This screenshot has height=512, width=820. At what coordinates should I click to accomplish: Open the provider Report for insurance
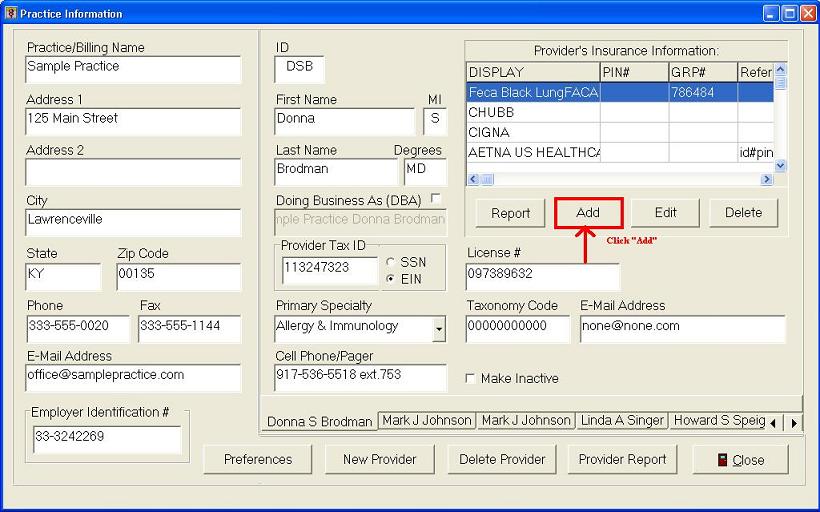point(510,213)
